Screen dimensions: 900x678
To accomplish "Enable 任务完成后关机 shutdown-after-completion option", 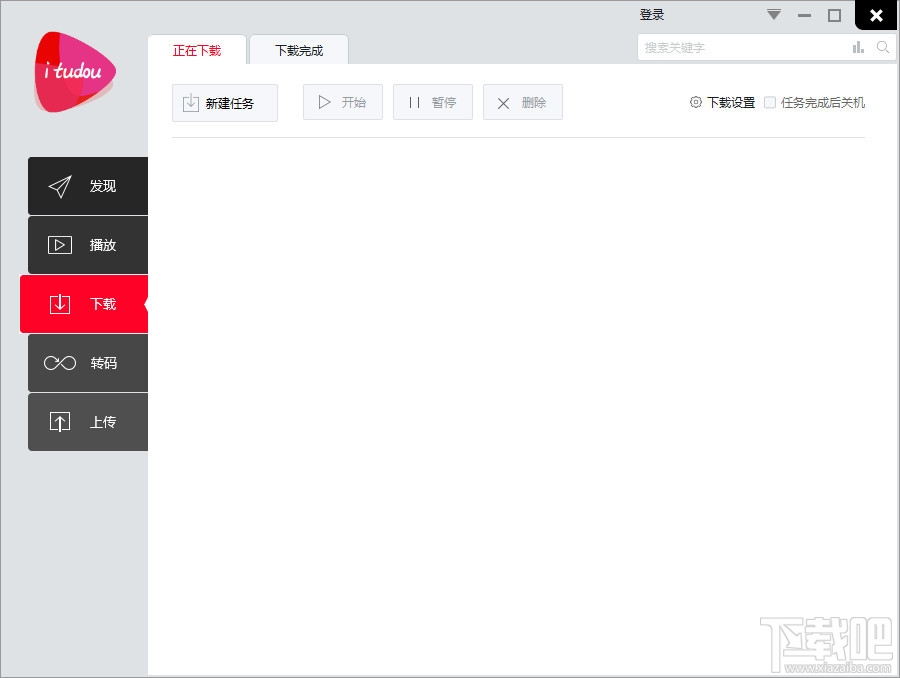I will [770, 102].
